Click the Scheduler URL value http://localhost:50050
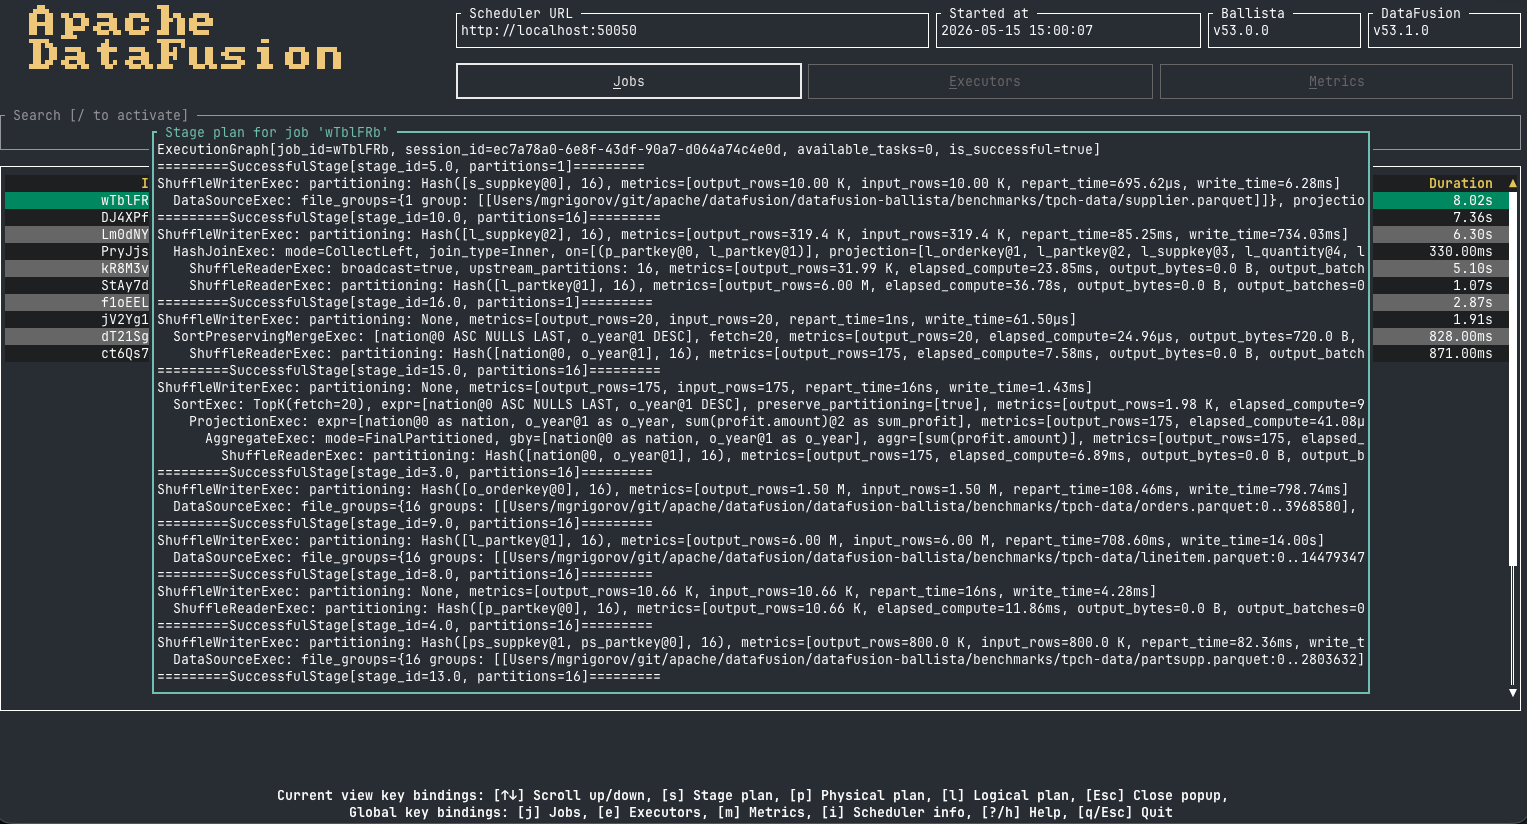The width and height of the screenshot is (1527, 824). coord(549,30)
